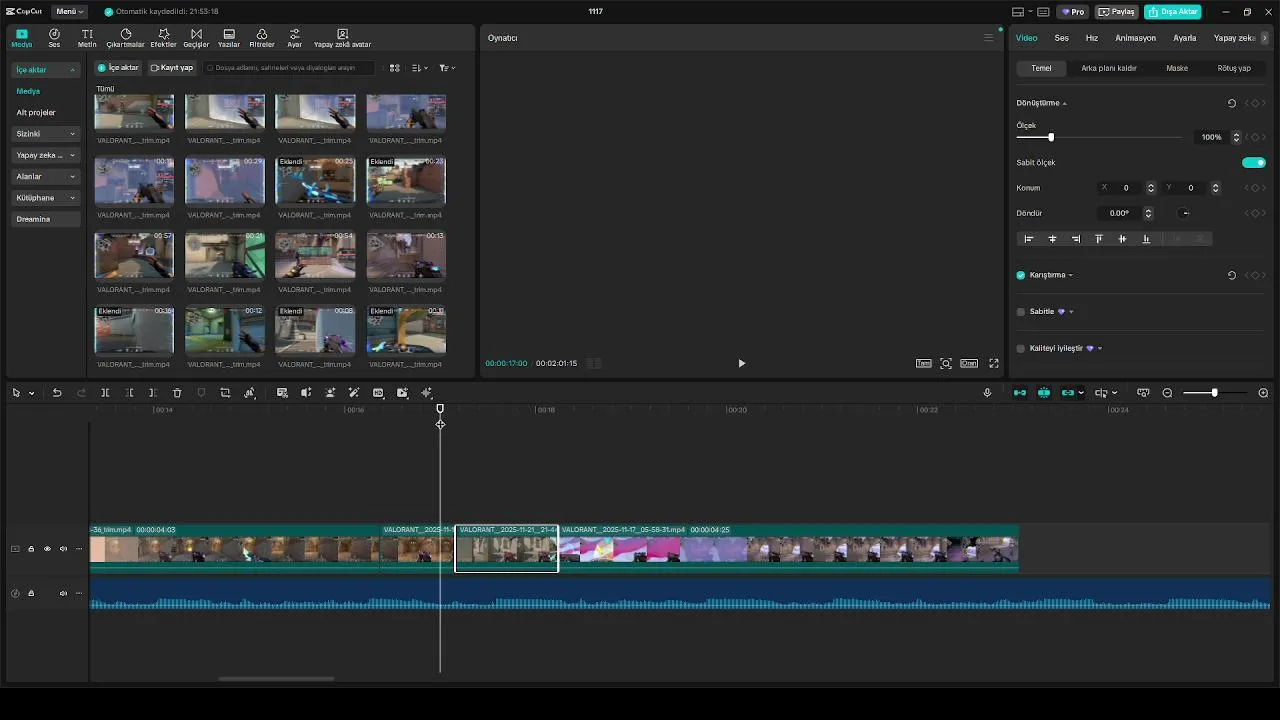Image resolution: width=1280 pixels, height=720 pixels.
Task: Click align-left icon in position alignment row
Action: pyautogui.click(x=1029, y=239)
